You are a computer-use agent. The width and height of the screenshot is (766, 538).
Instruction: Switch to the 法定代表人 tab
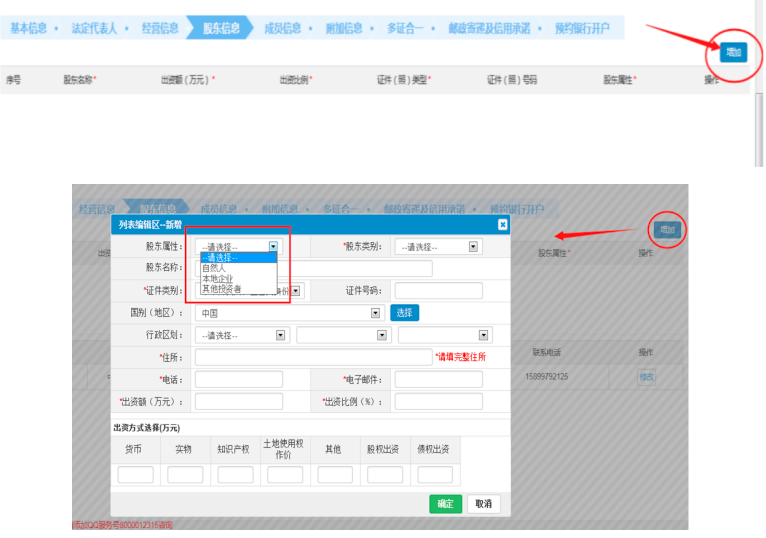(x=93, y=28)
